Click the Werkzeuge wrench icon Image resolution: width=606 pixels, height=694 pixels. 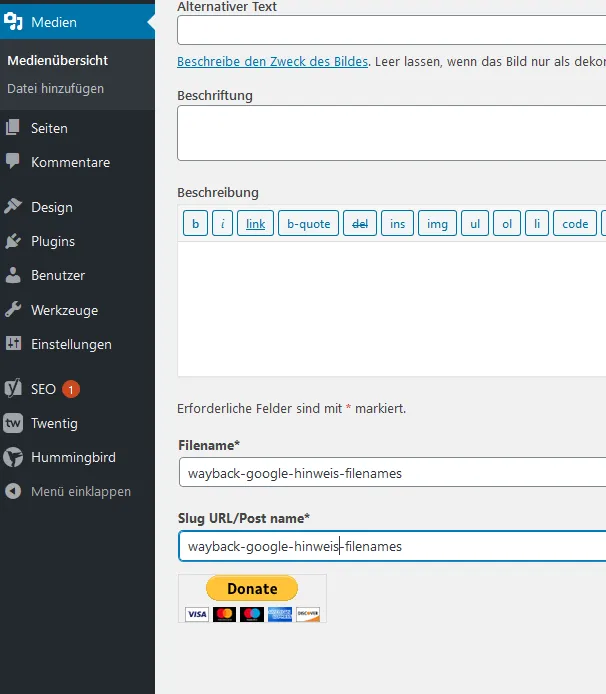coord(13,309)
